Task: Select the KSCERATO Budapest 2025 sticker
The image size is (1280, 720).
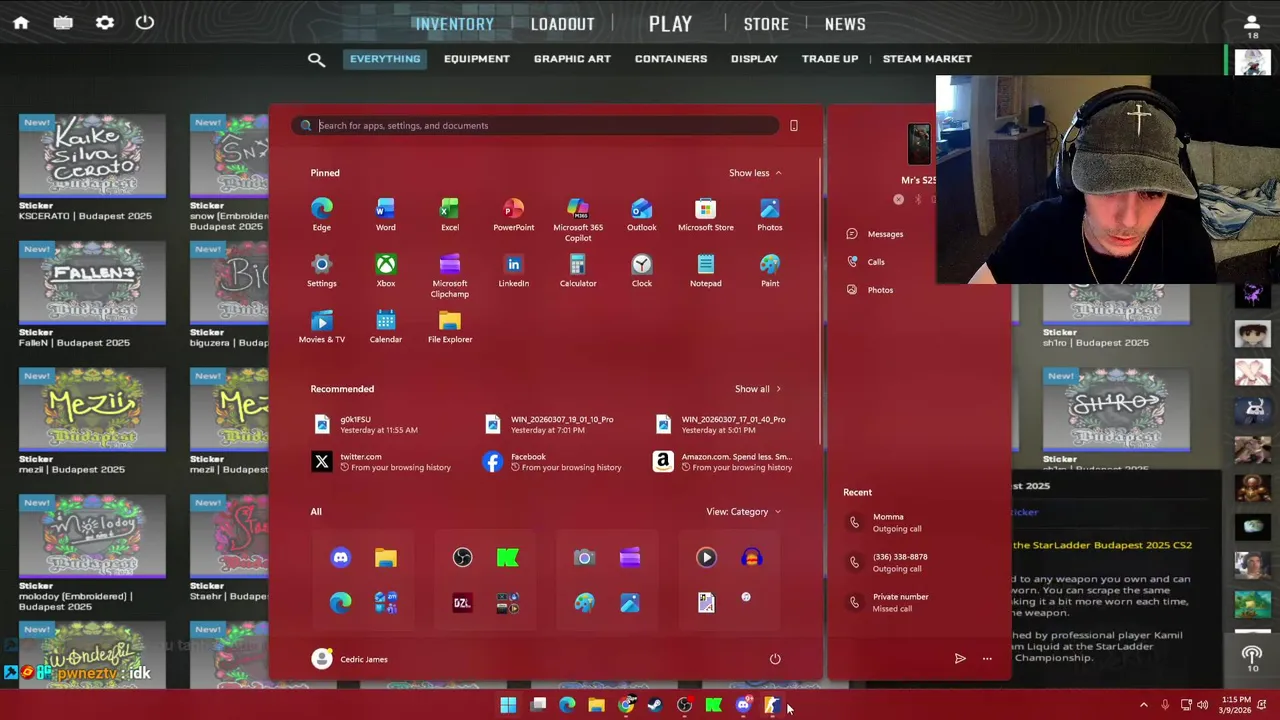Action: click(x=92, y=167)
